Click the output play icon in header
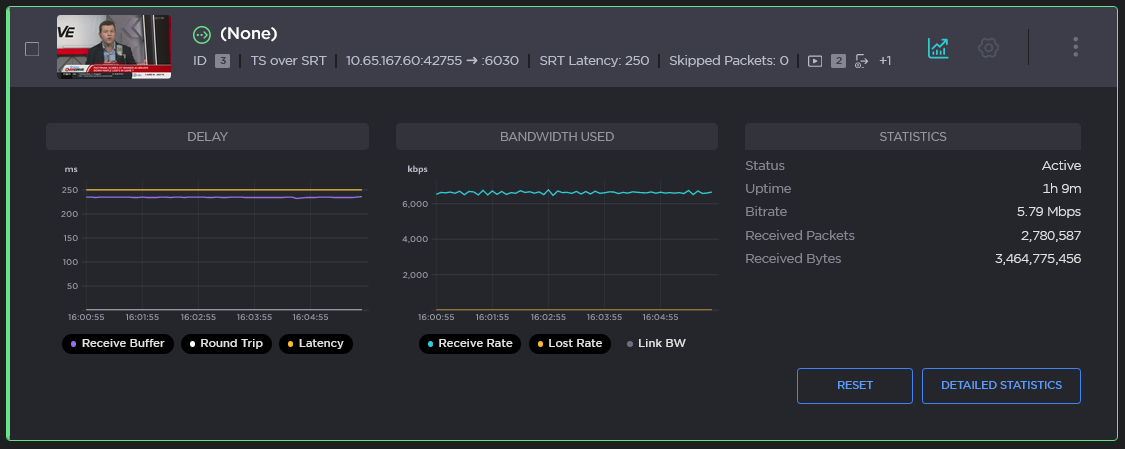 815,61
